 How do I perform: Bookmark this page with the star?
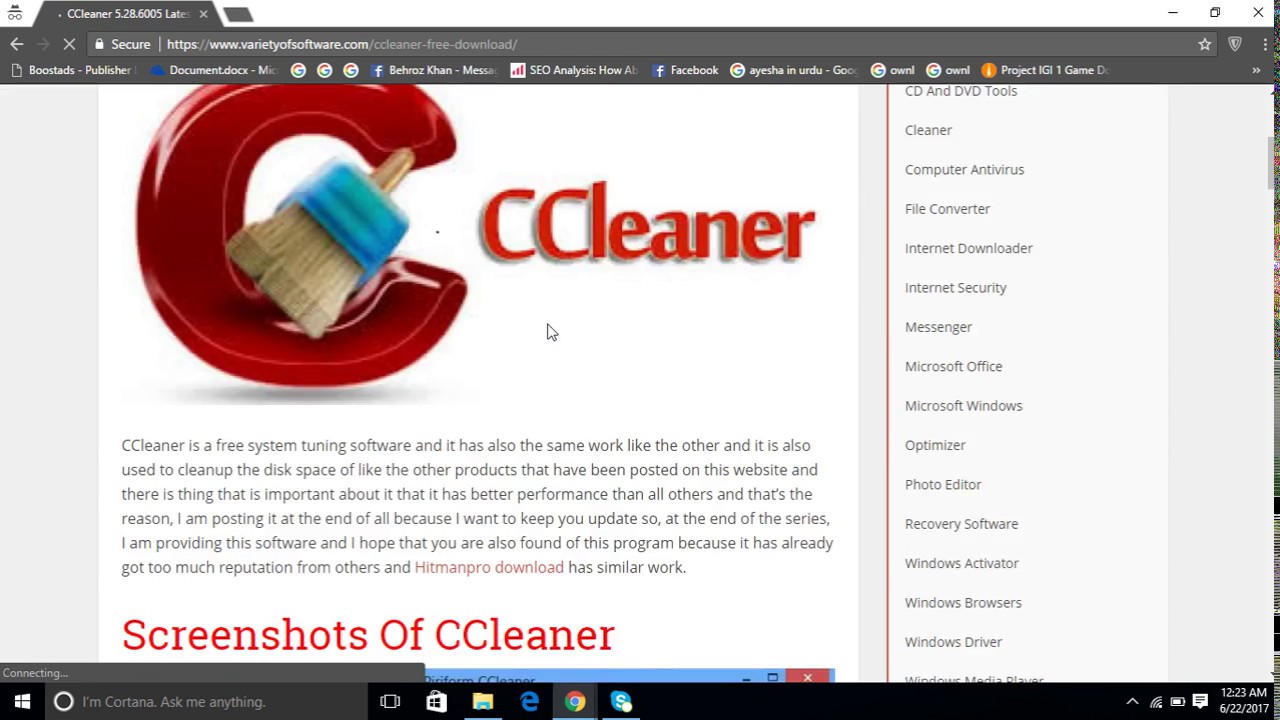tap(1205, 44)
